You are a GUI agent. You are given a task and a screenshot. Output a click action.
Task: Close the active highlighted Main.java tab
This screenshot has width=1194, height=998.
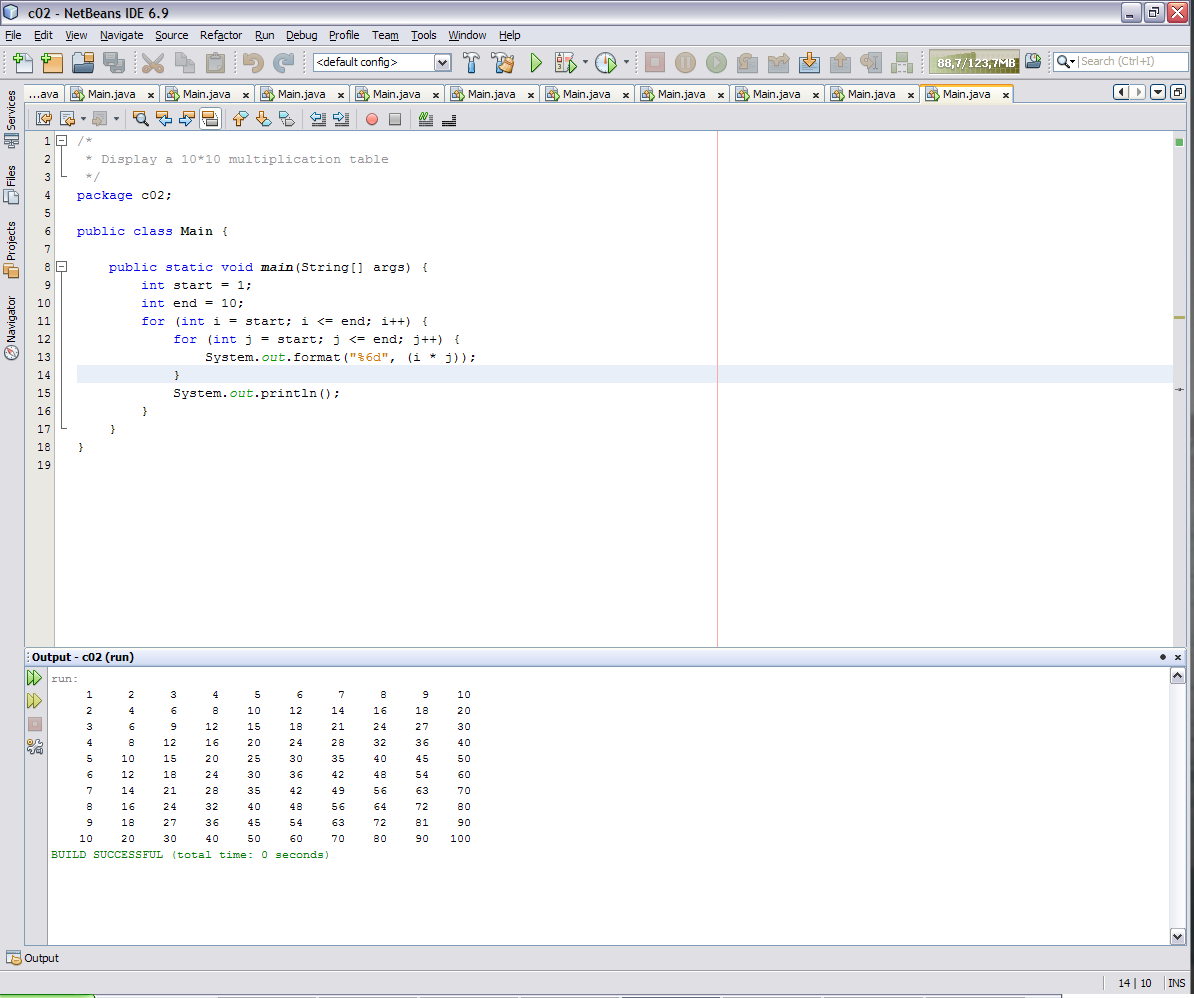(1006, 95)
